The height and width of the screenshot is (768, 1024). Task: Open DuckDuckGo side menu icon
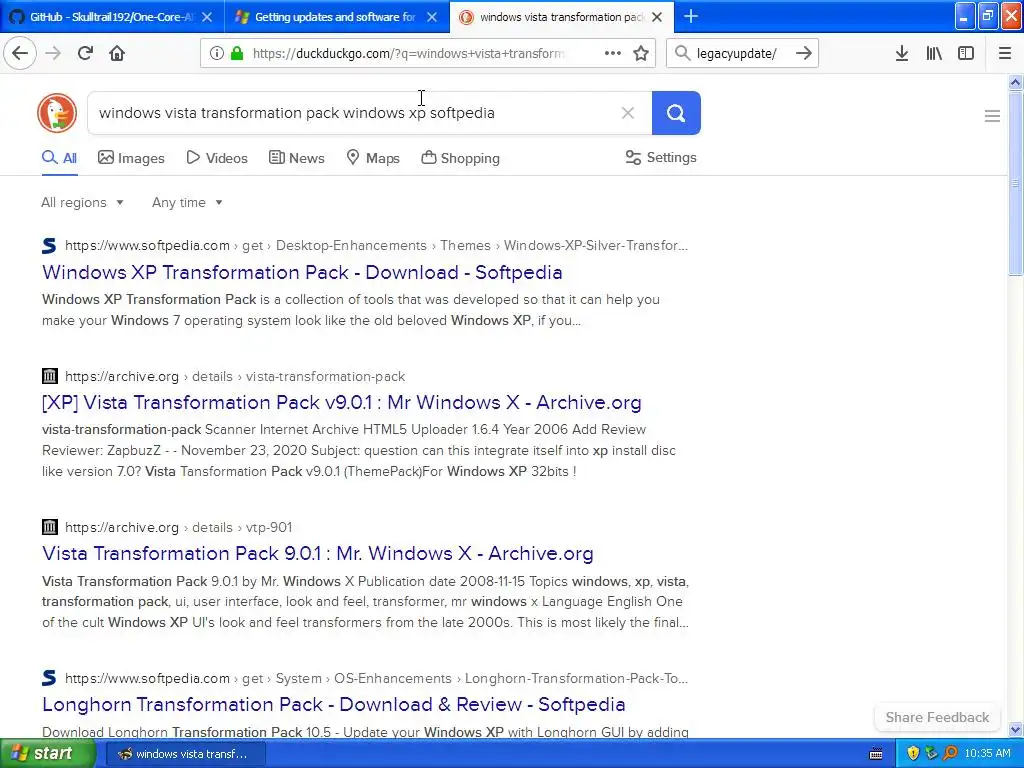[992, 116]
